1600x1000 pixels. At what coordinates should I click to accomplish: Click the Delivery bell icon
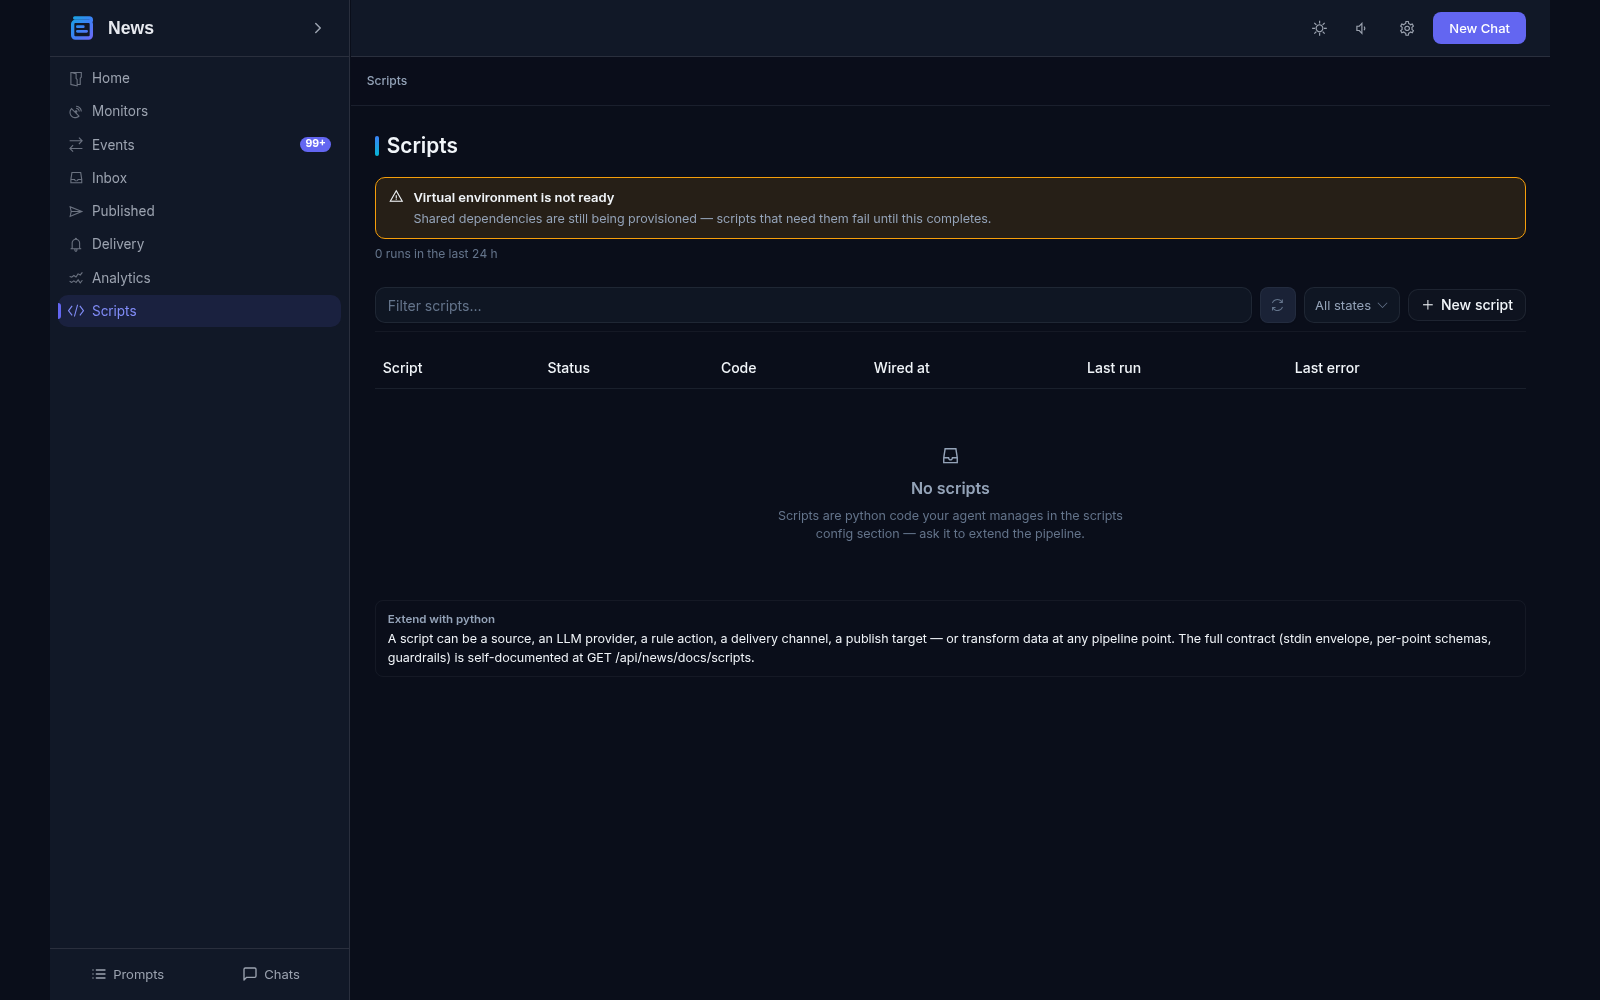(x=76, y=244)
